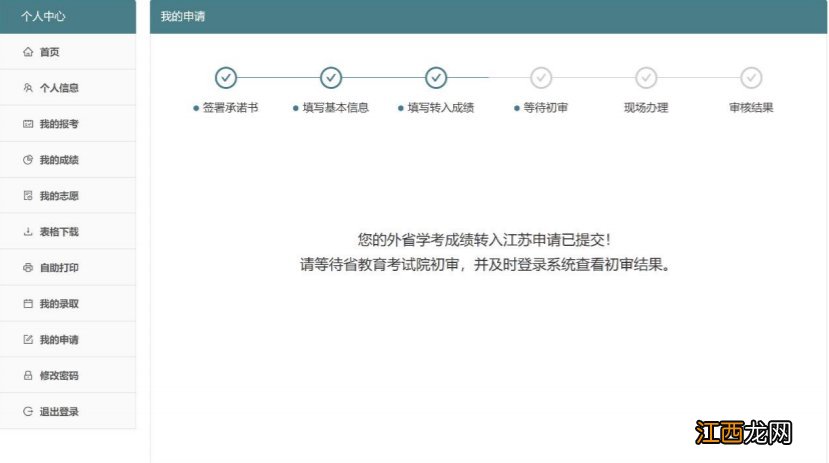Click the grey step circle for 等待初审
The width and height of the screenshot is (829, 463).
pyautogui.click(x=541, y=78)
